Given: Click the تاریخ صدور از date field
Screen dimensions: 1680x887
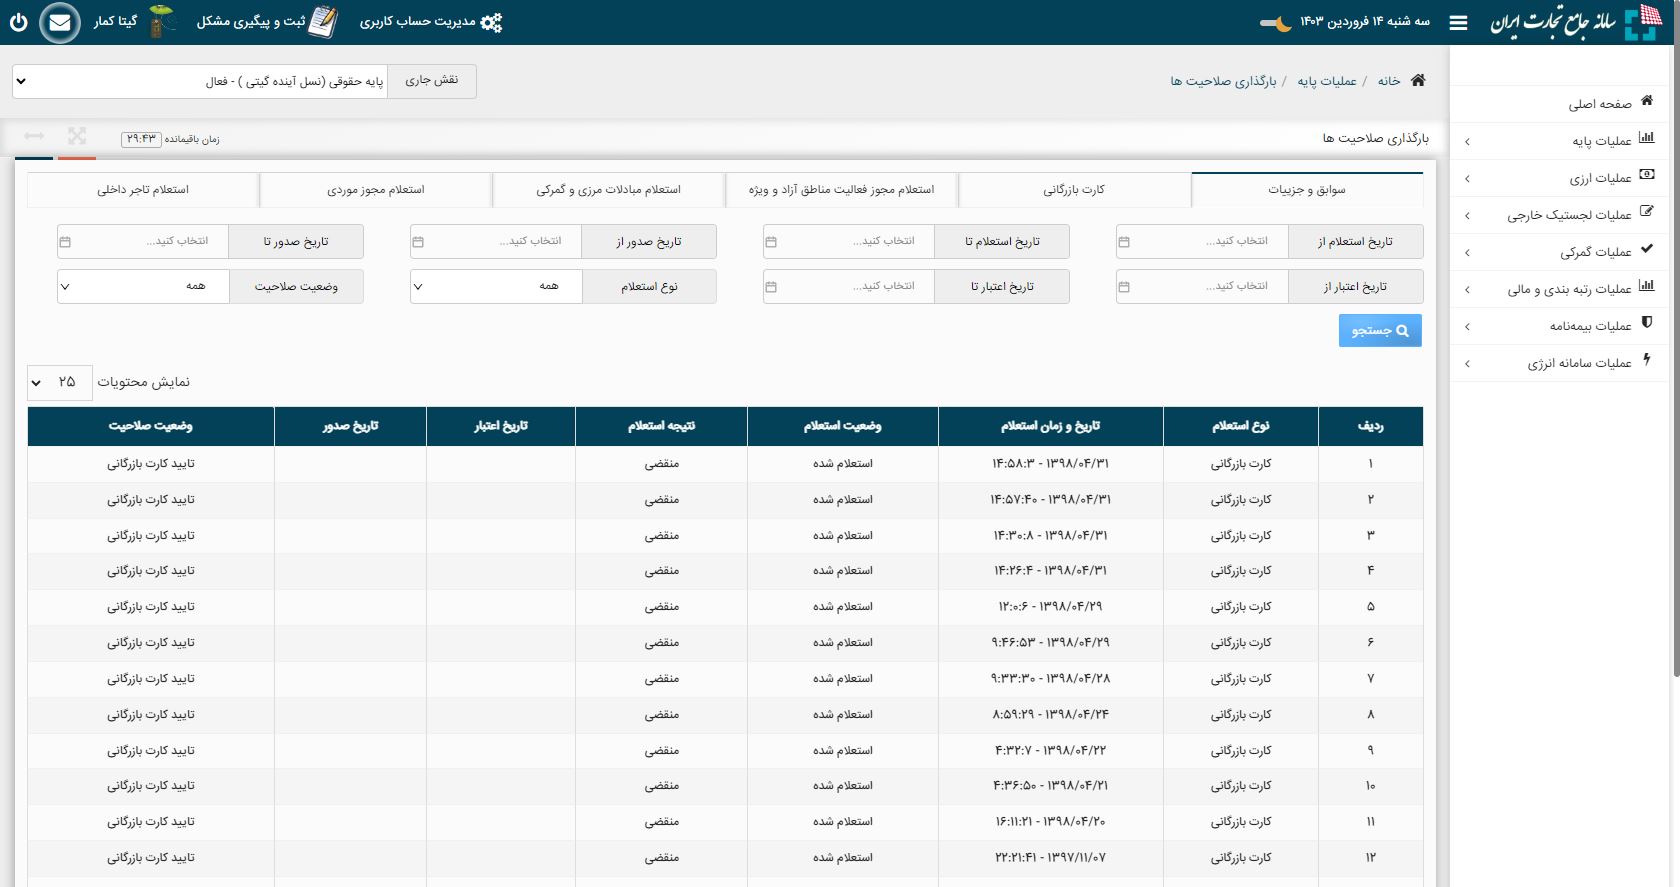Looking at the screenshot, I should click(496, 241).
